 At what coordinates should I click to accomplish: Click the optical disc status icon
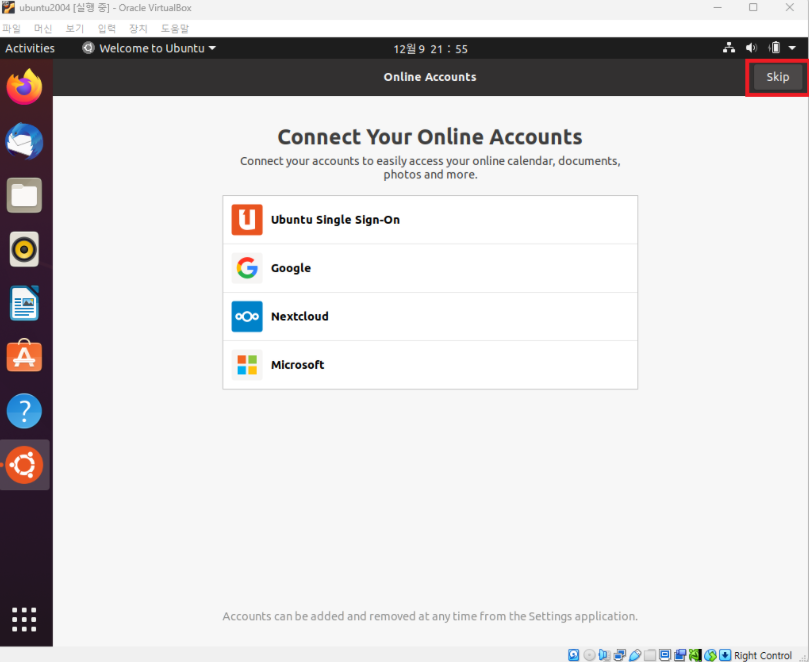tap(589, 655)
